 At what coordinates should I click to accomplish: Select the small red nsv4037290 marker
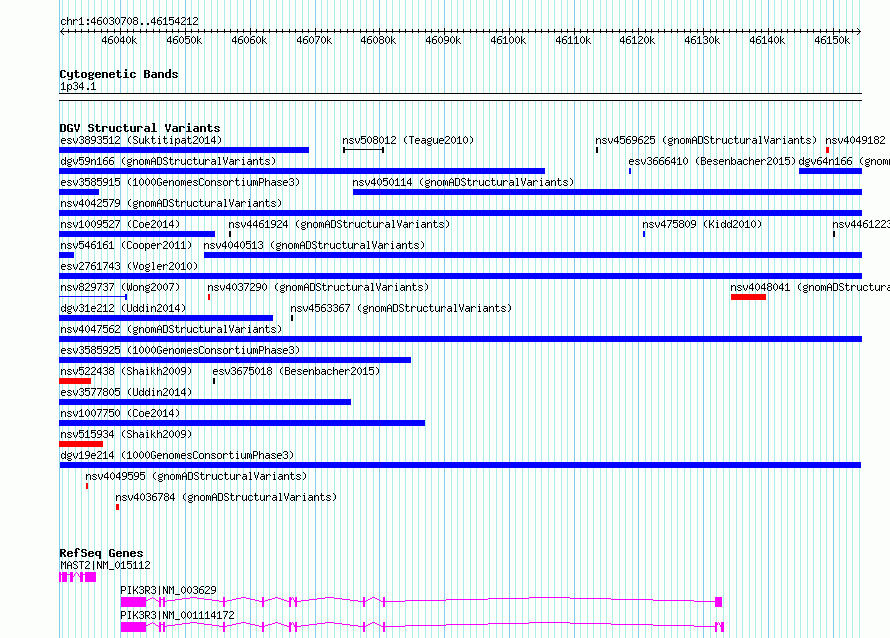pyautogui.click(x=209, y=297)
